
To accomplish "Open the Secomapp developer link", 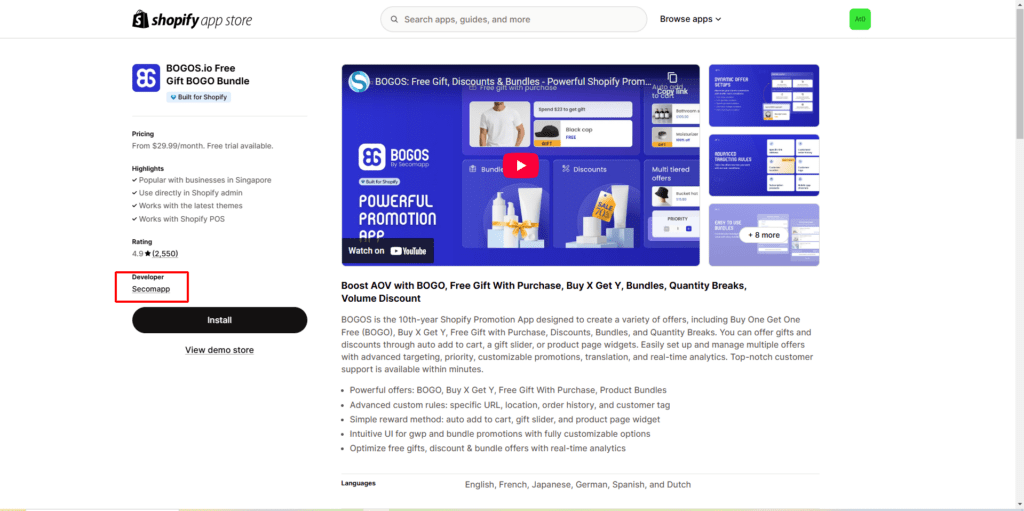I will (151, 289).
